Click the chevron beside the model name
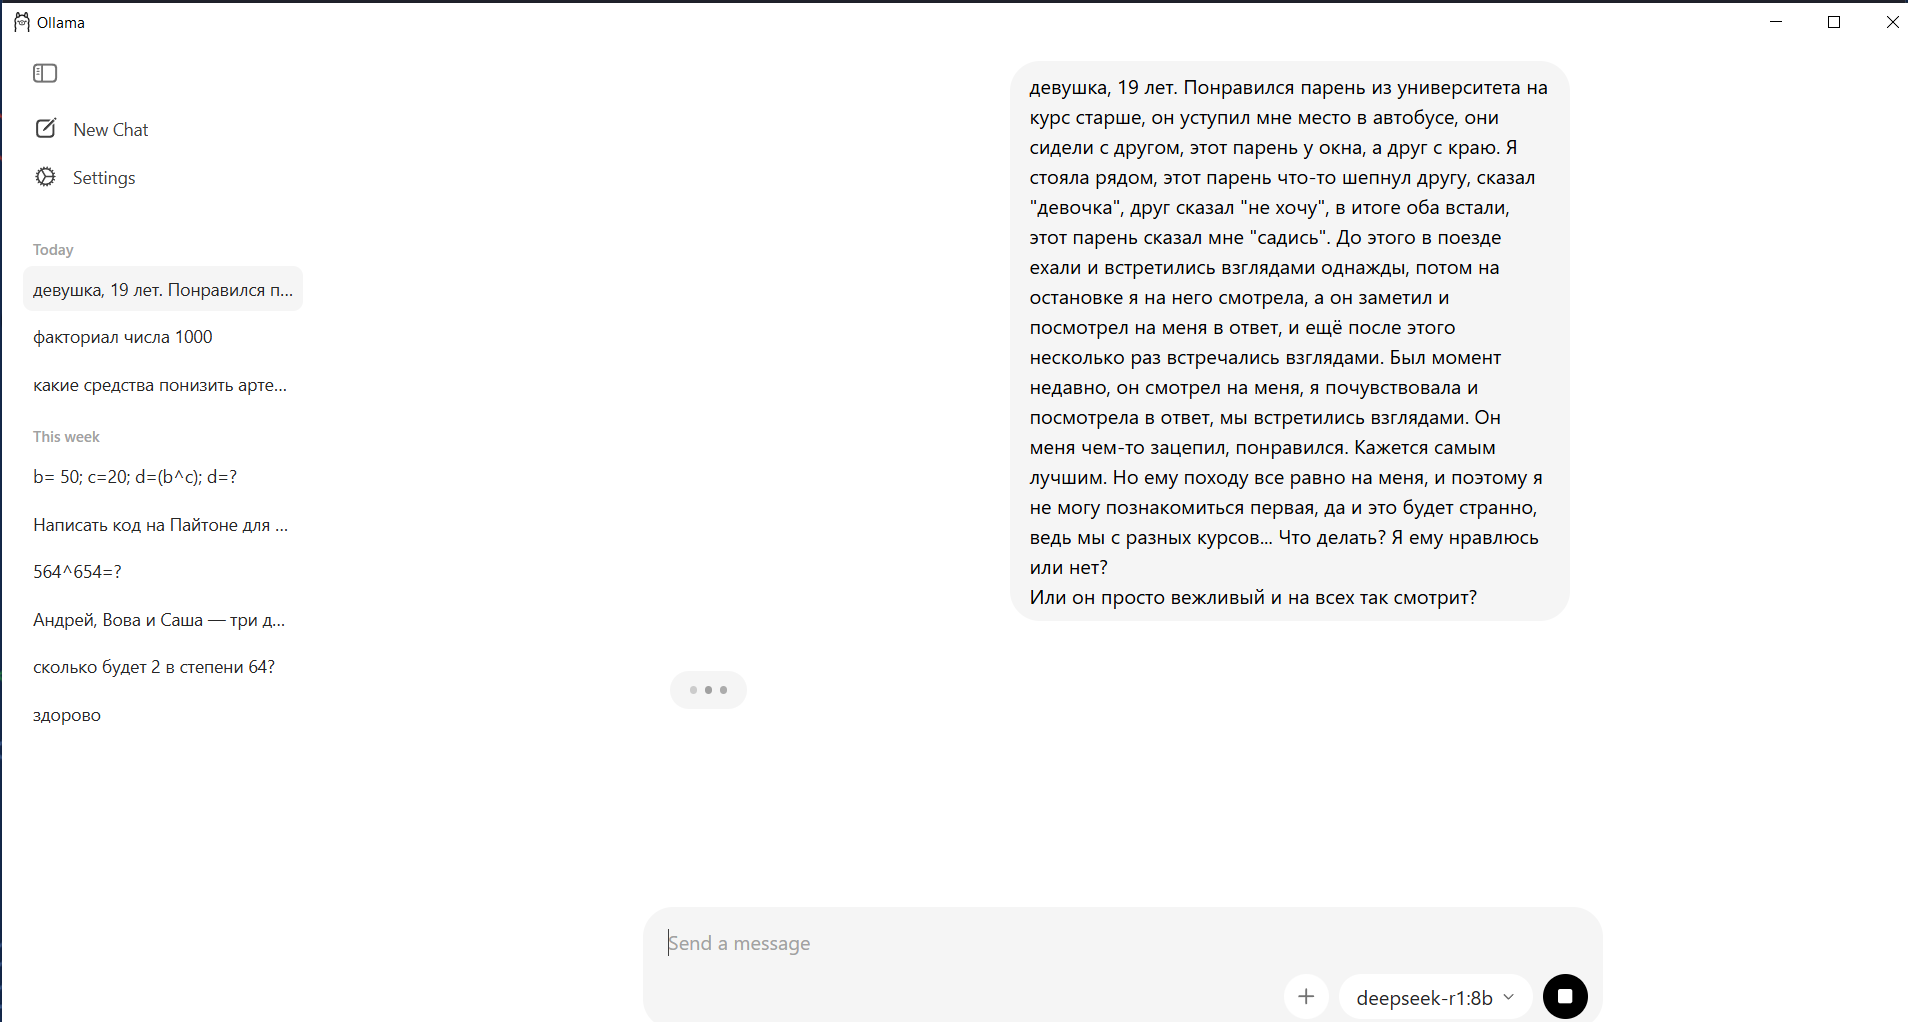The height and width of the screenshot is (1022, 1908). tap(1508, 997)
